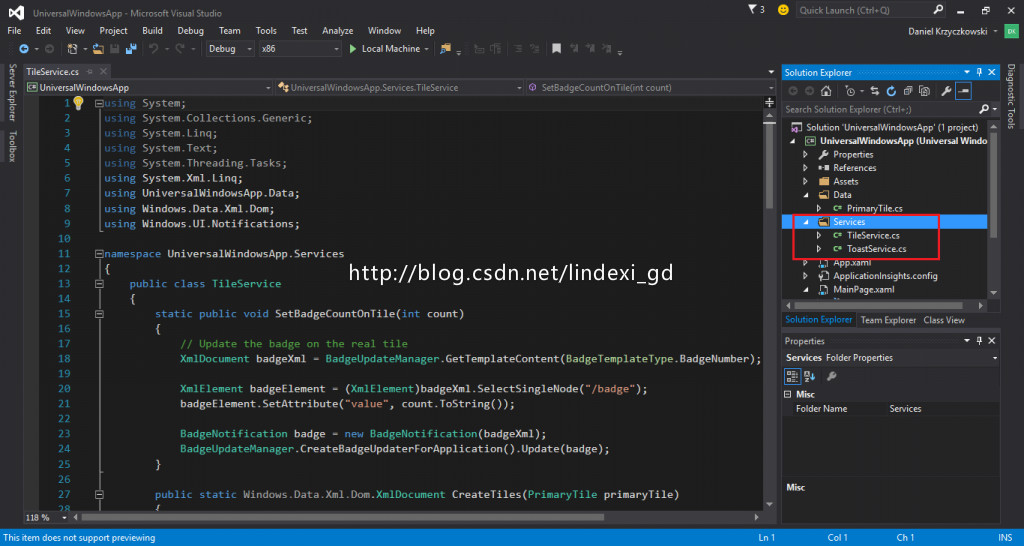
Task: Click the Open File folder icon
Action: point(99,49)
